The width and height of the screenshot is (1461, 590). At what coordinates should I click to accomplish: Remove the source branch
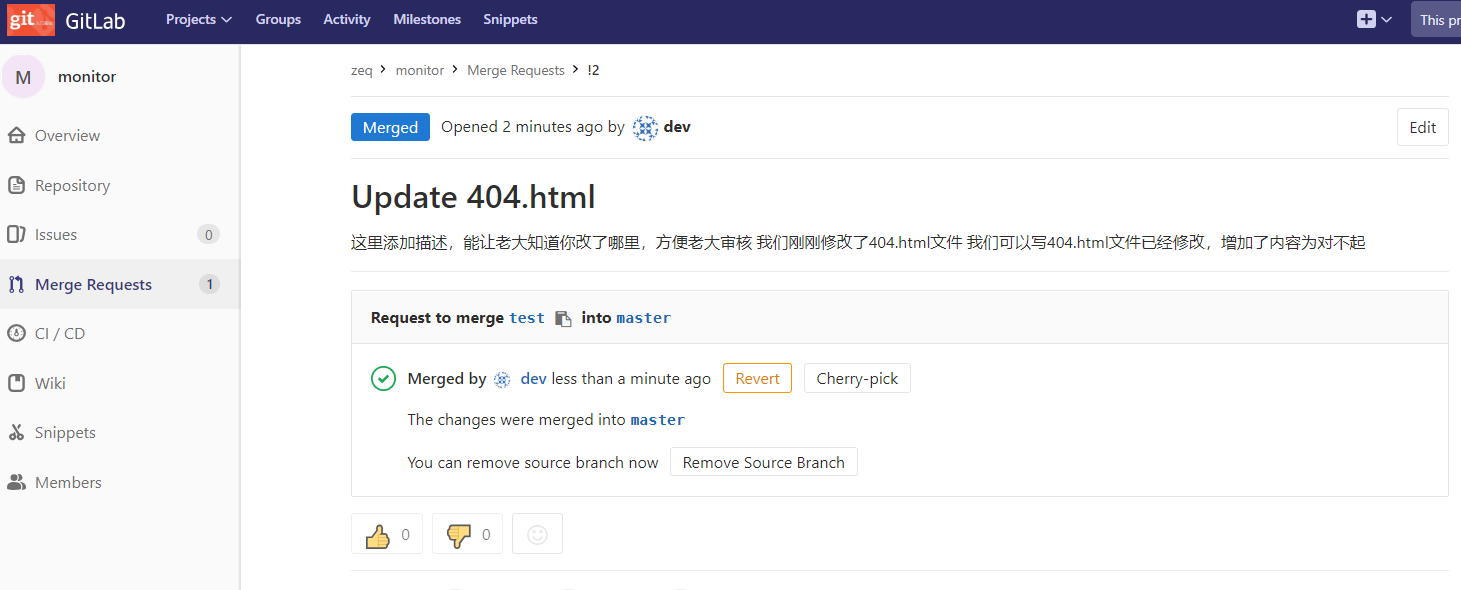click(763, 462)
